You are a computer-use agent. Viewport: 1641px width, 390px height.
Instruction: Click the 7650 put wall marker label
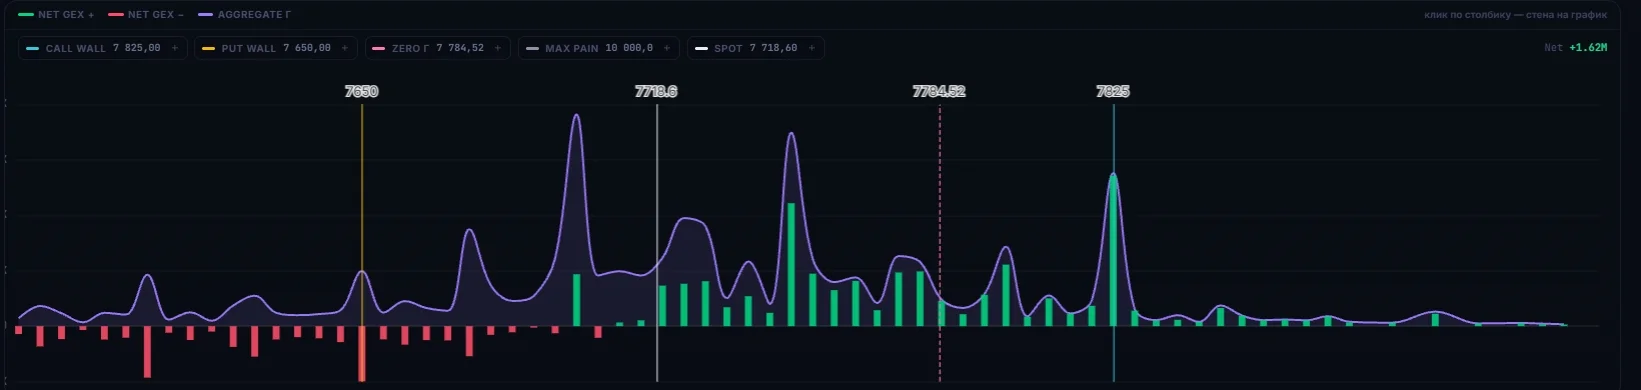(361, 91)
